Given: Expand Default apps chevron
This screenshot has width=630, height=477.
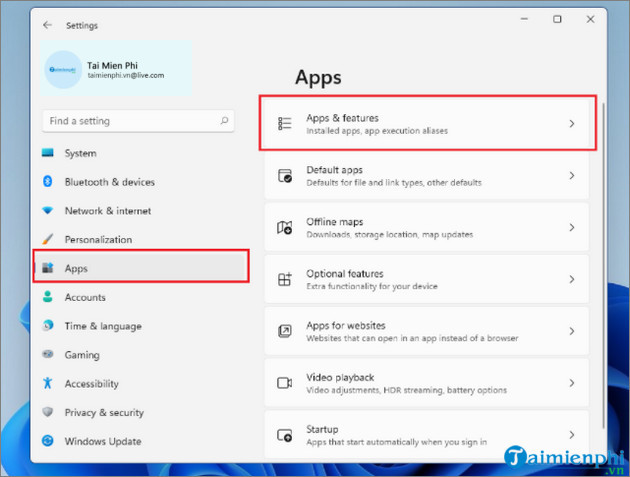Looking at the screenshot, I should pos(572,176).
